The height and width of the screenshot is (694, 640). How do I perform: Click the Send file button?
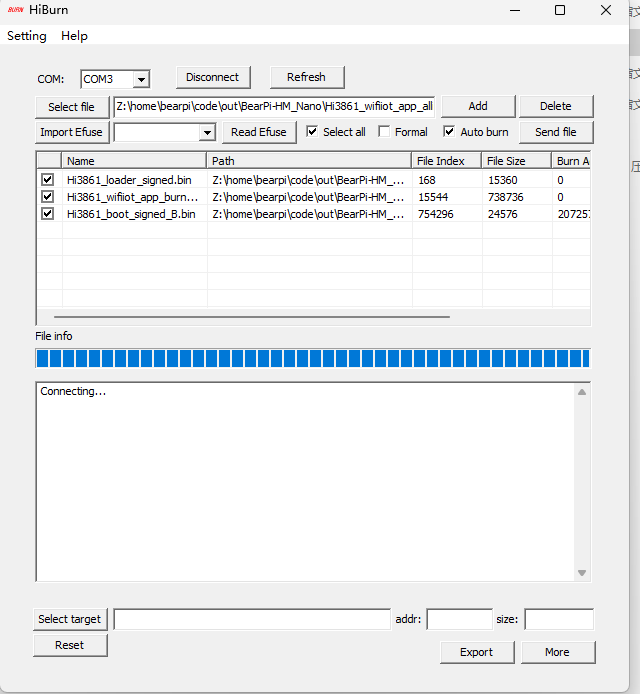point(556,132)
